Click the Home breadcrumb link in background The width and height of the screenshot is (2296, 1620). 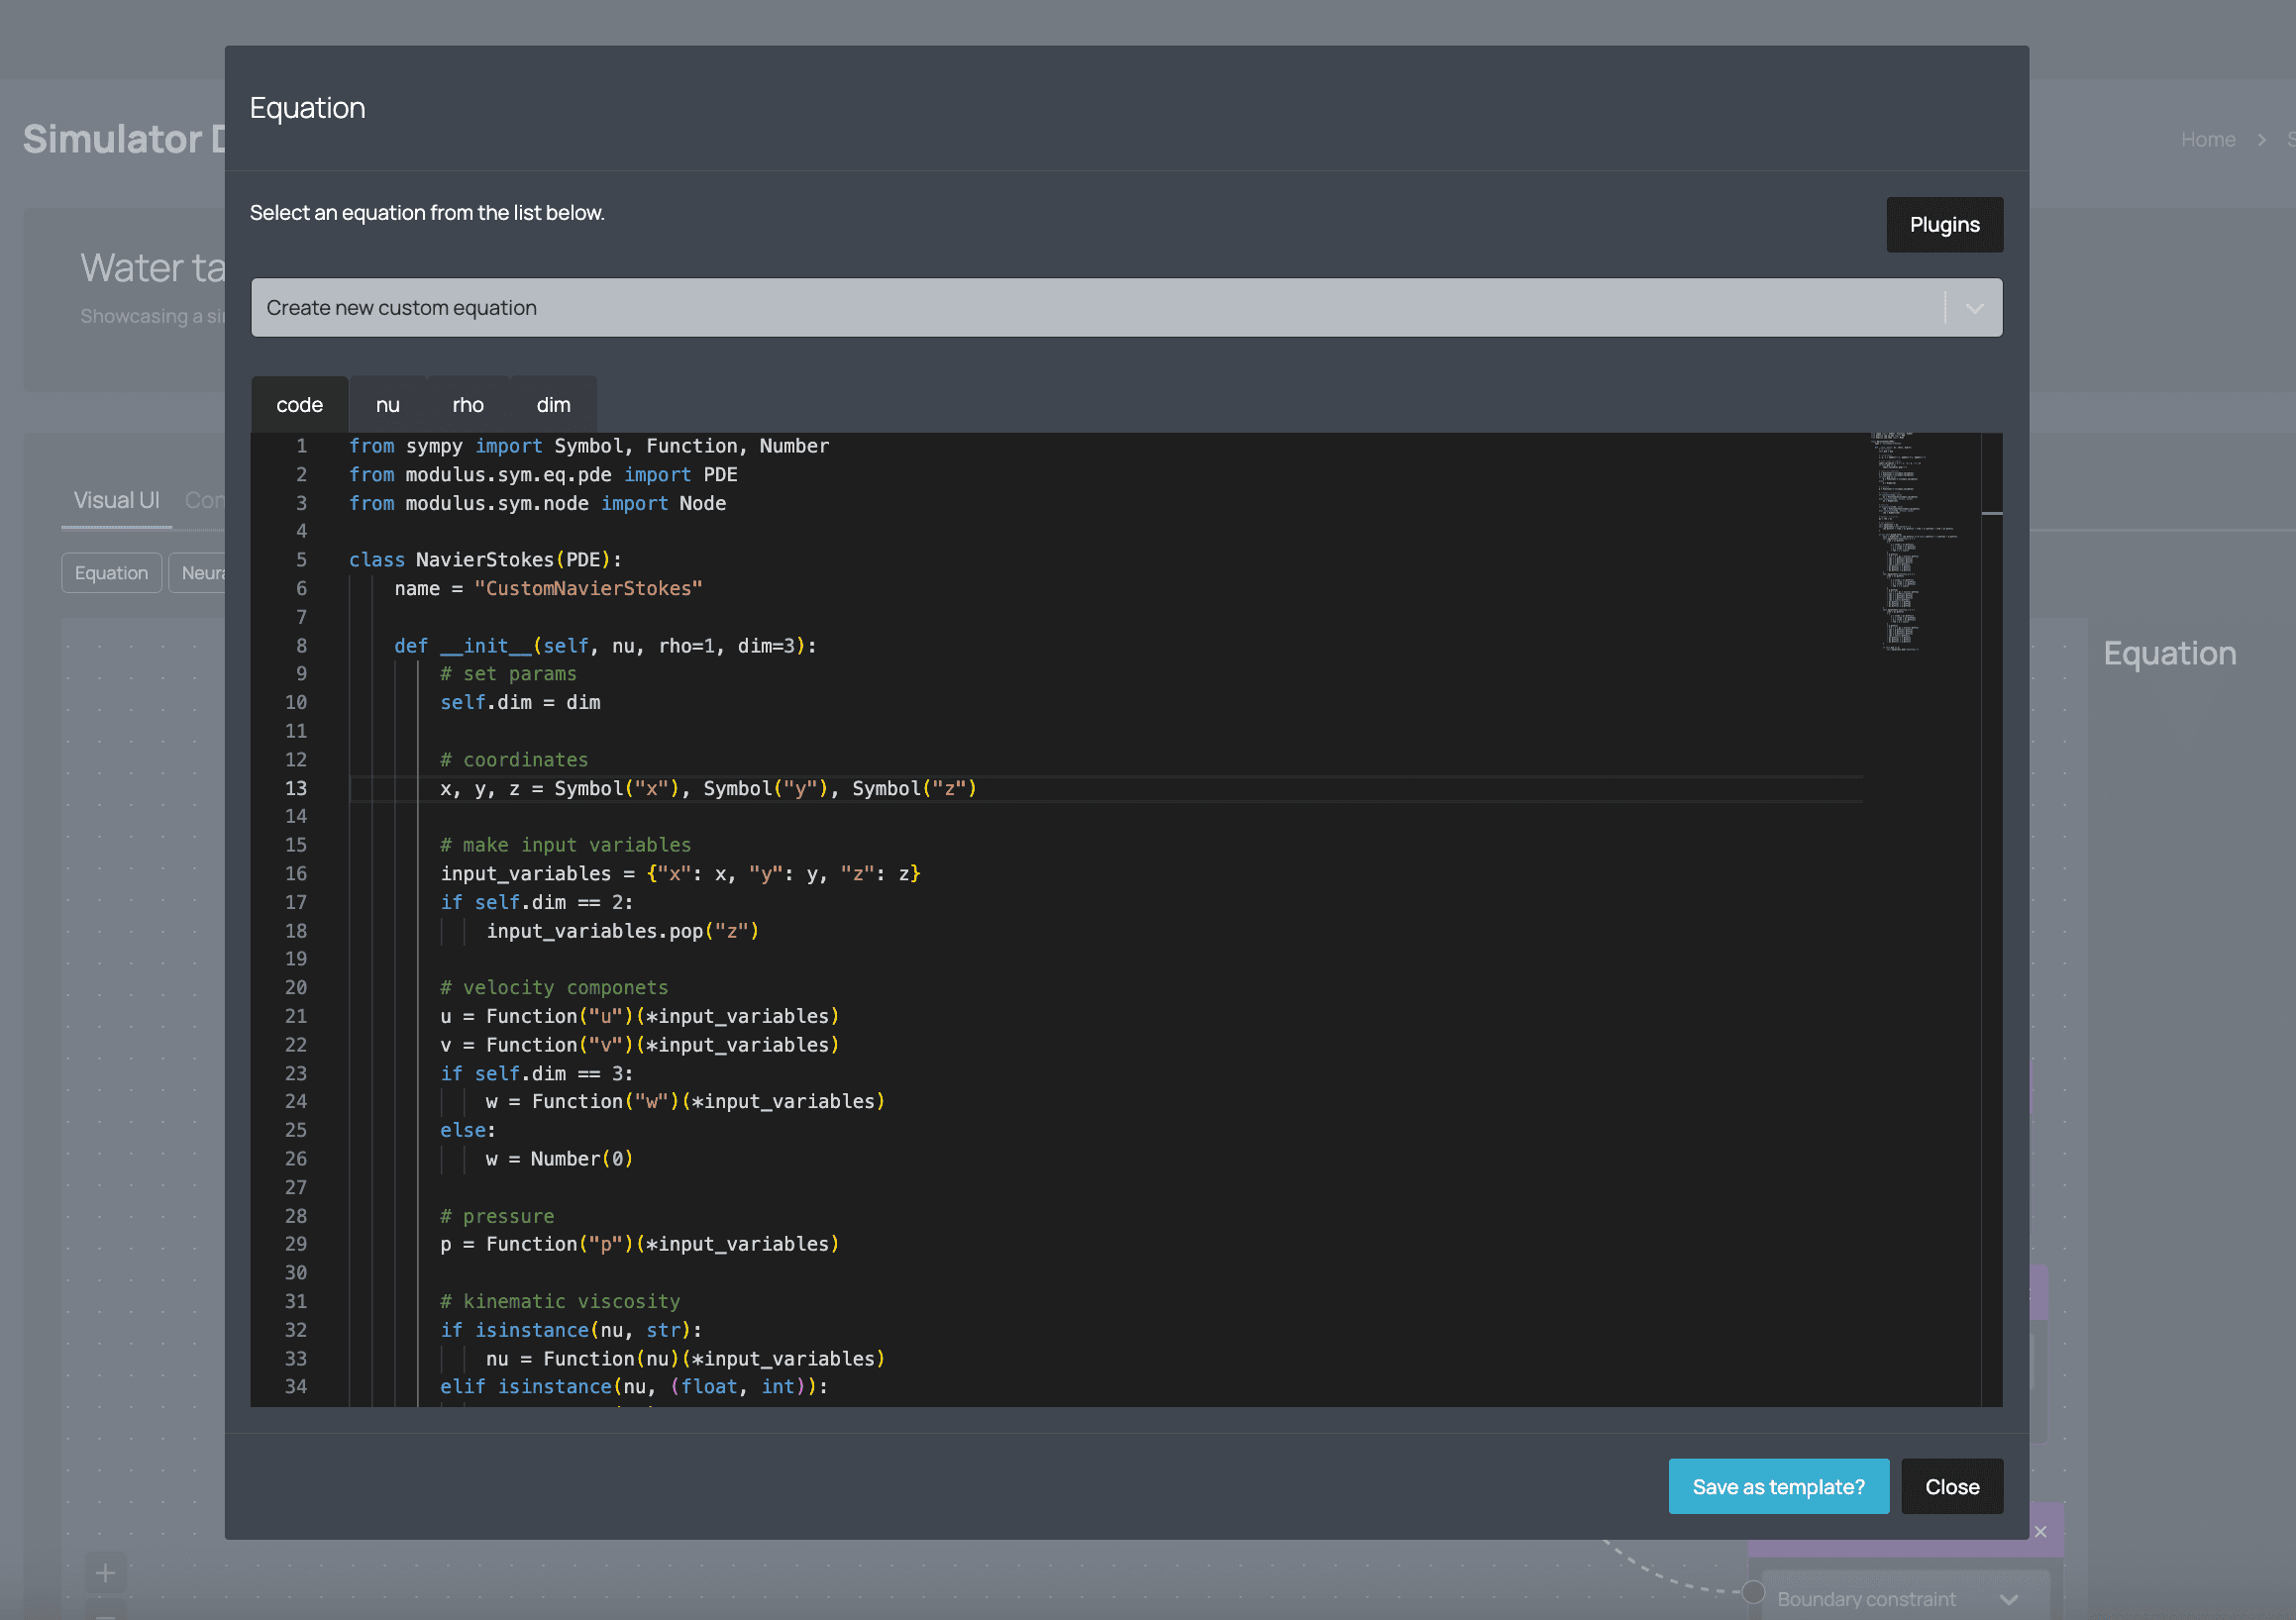click(2207, 139)
